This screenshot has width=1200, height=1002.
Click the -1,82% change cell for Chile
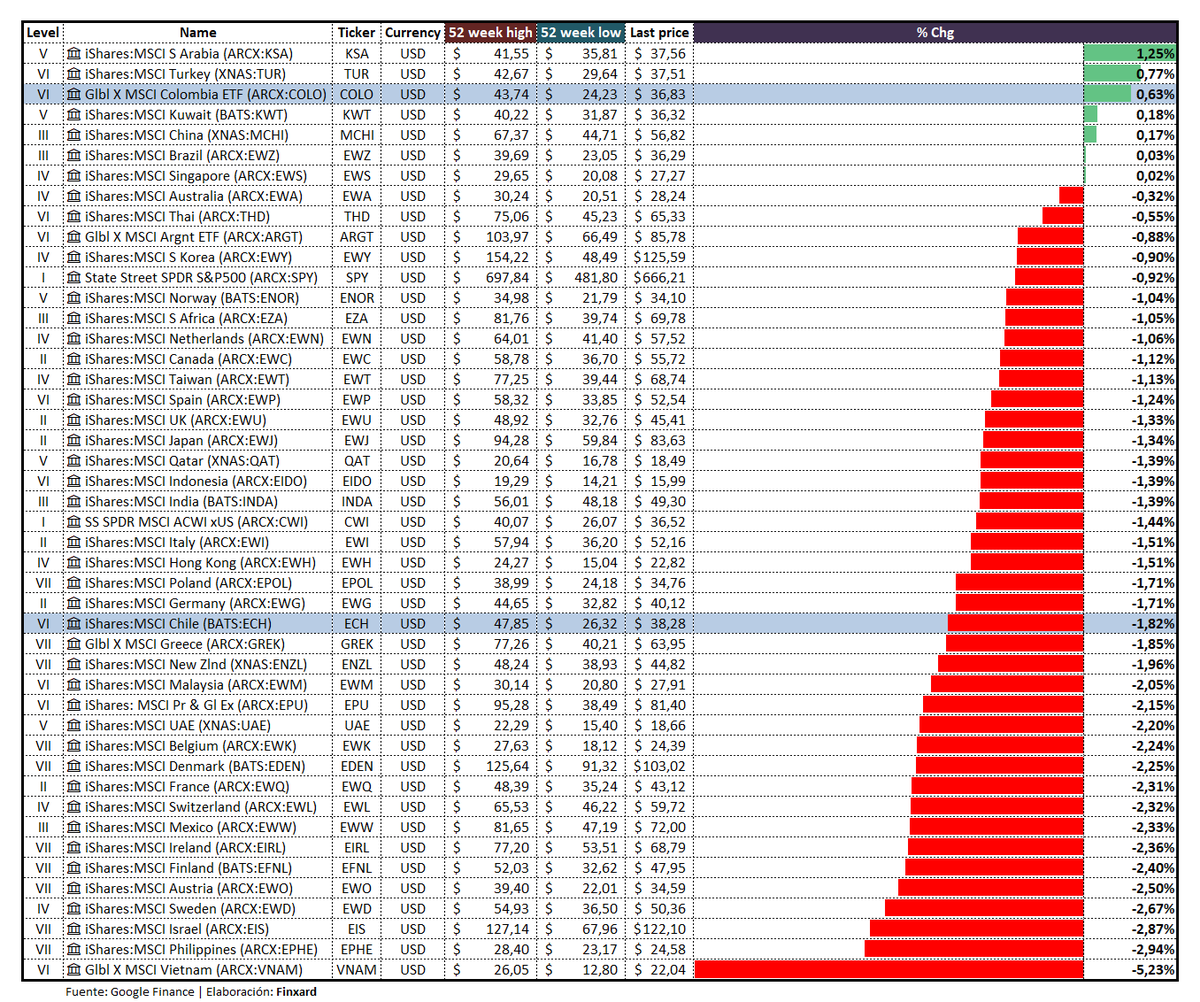pyautogui.click(x=935, y=623)
